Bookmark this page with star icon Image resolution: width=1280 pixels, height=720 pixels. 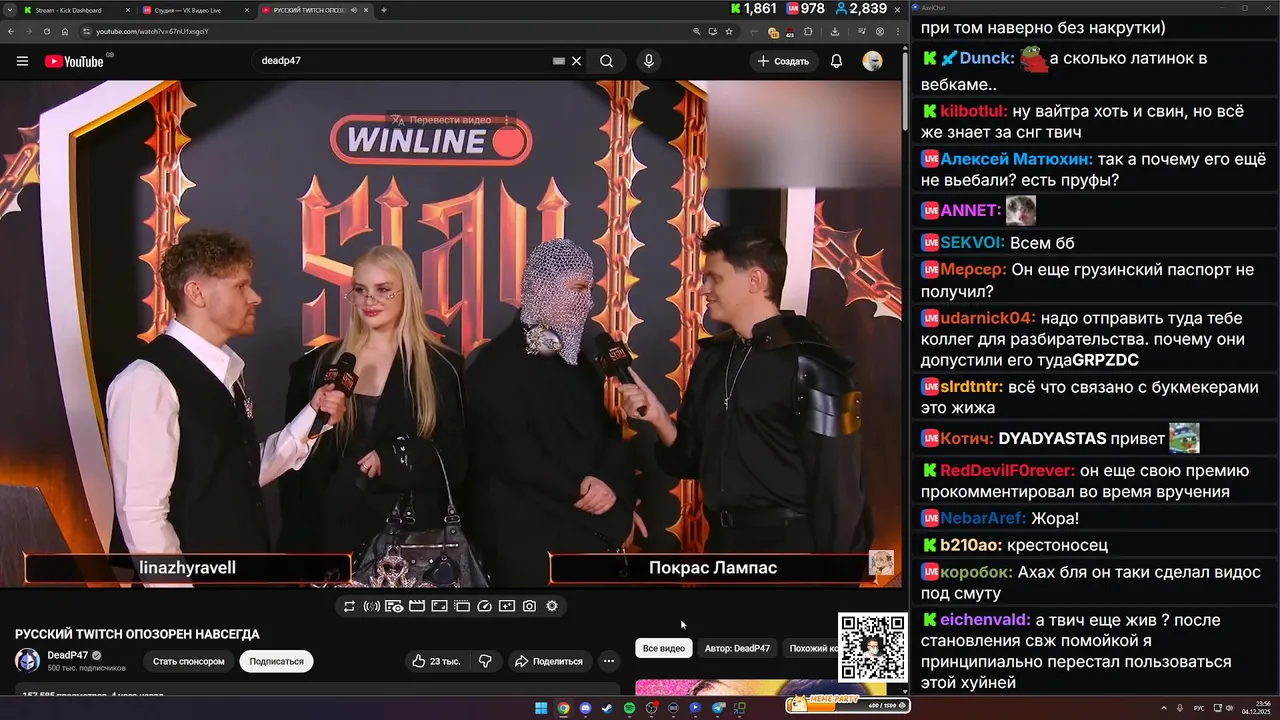click(729, 32)
